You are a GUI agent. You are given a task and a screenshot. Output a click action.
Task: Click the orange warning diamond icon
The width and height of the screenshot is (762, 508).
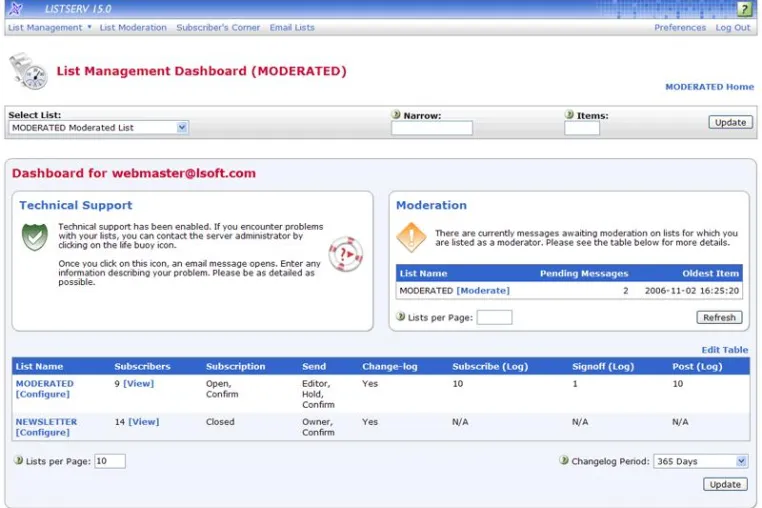tap(411, 237)
